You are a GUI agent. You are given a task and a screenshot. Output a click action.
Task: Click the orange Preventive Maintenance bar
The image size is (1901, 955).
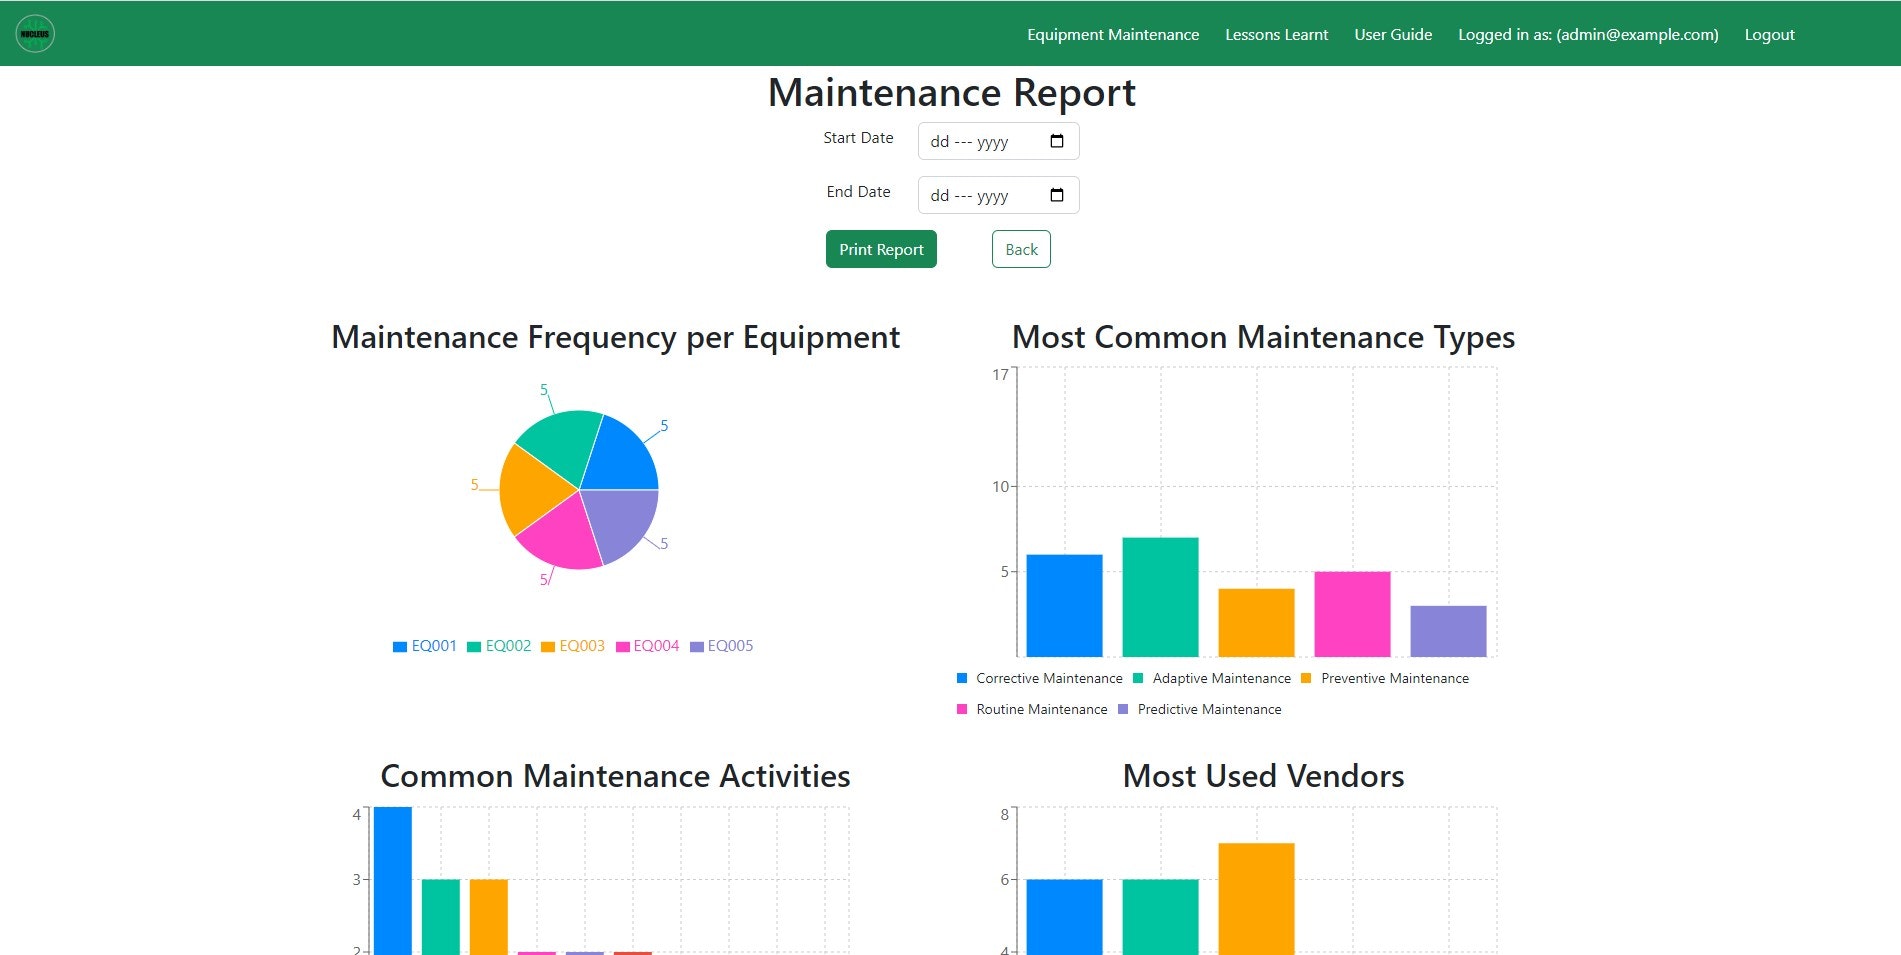(x=1256, y=623)
